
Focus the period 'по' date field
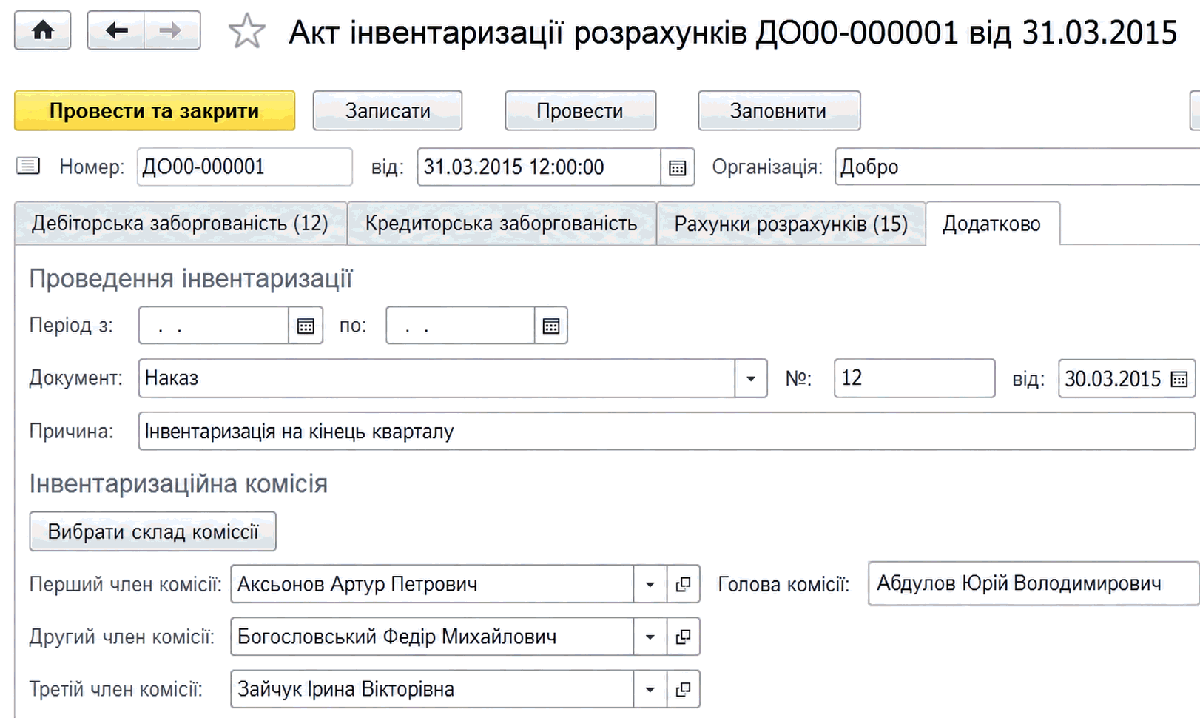tap(460, 326)
